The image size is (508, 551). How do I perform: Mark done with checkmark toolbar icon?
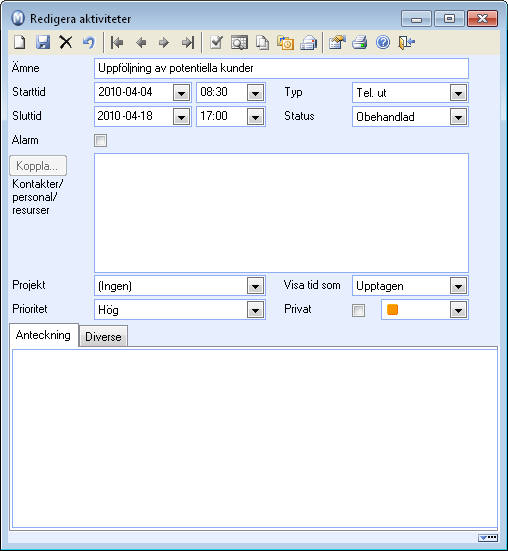pos(216,43)
